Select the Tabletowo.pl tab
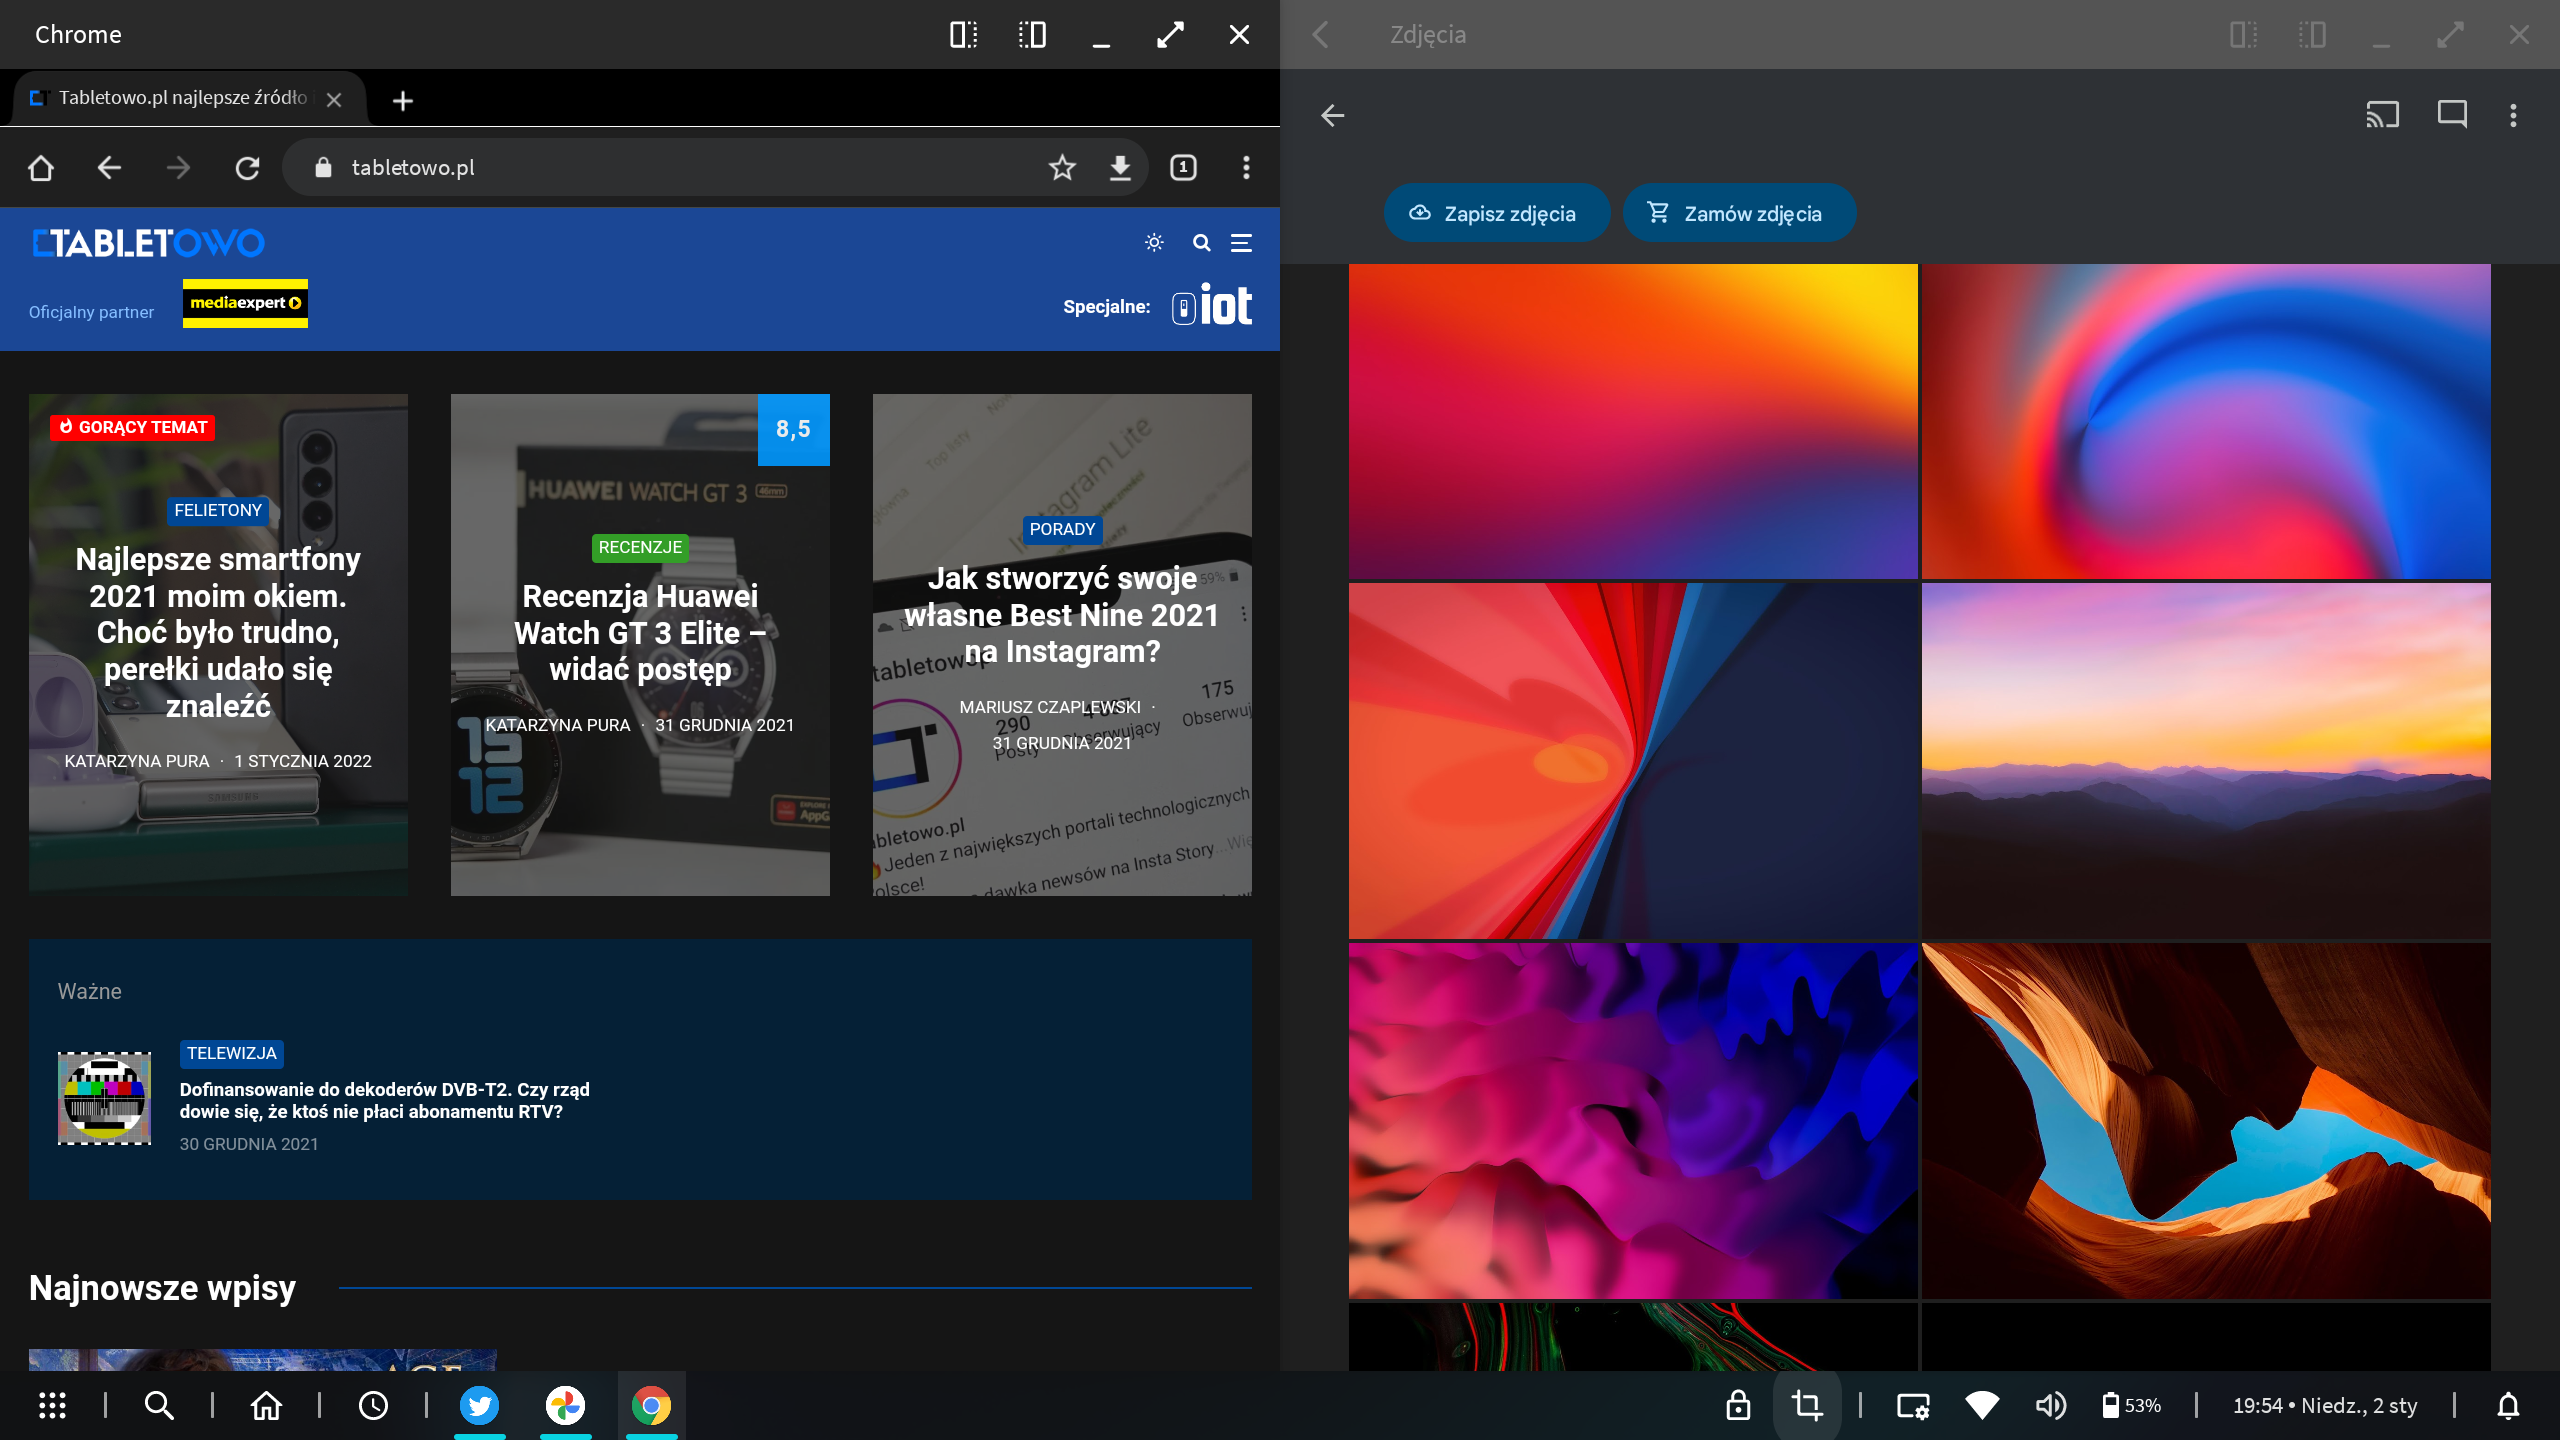The image size is (2560, 1440). [x=182, y=98]
